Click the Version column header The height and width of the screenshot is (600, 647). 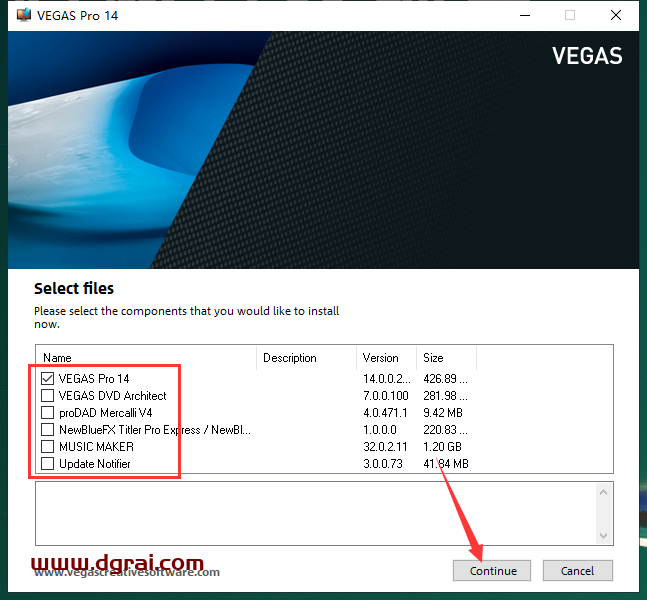(387, 358)
